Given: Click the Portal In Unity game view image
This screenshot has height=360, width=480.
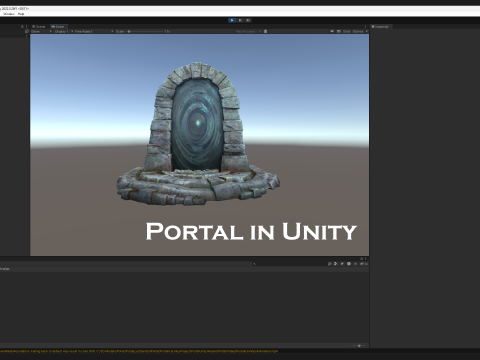Looking at the screenshot, I should pyautogui.click(x=199, y=145).
